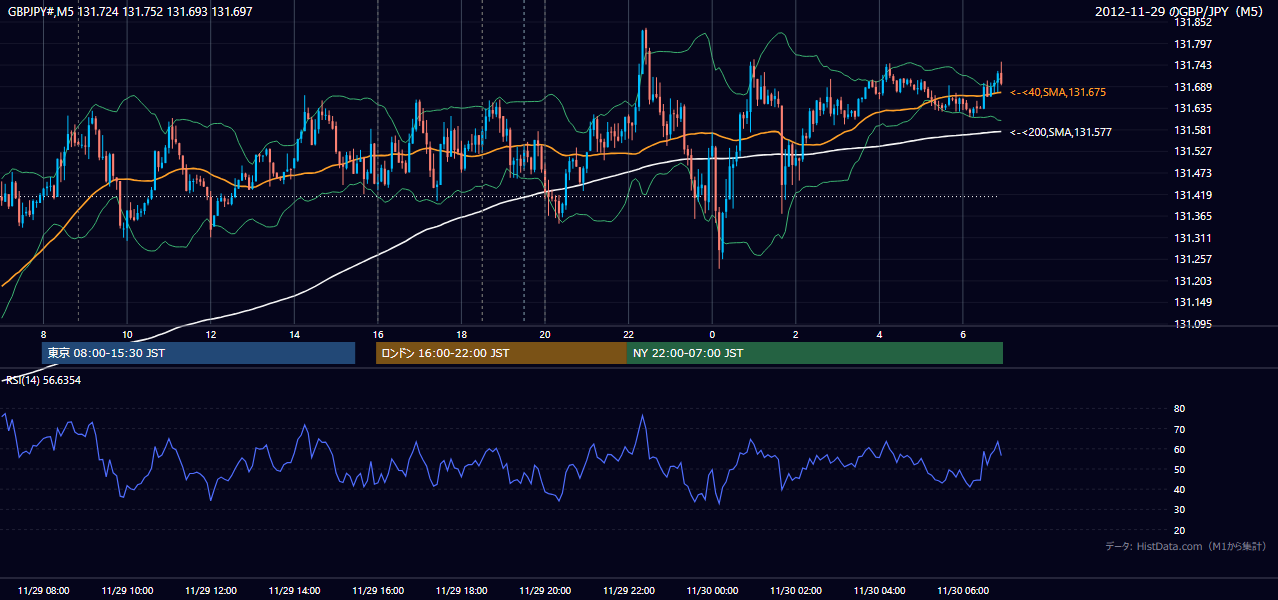Screen dimensions: 1278x600
Task: Click hour tick 2 under price chart
Action: (x=796, y=334)
